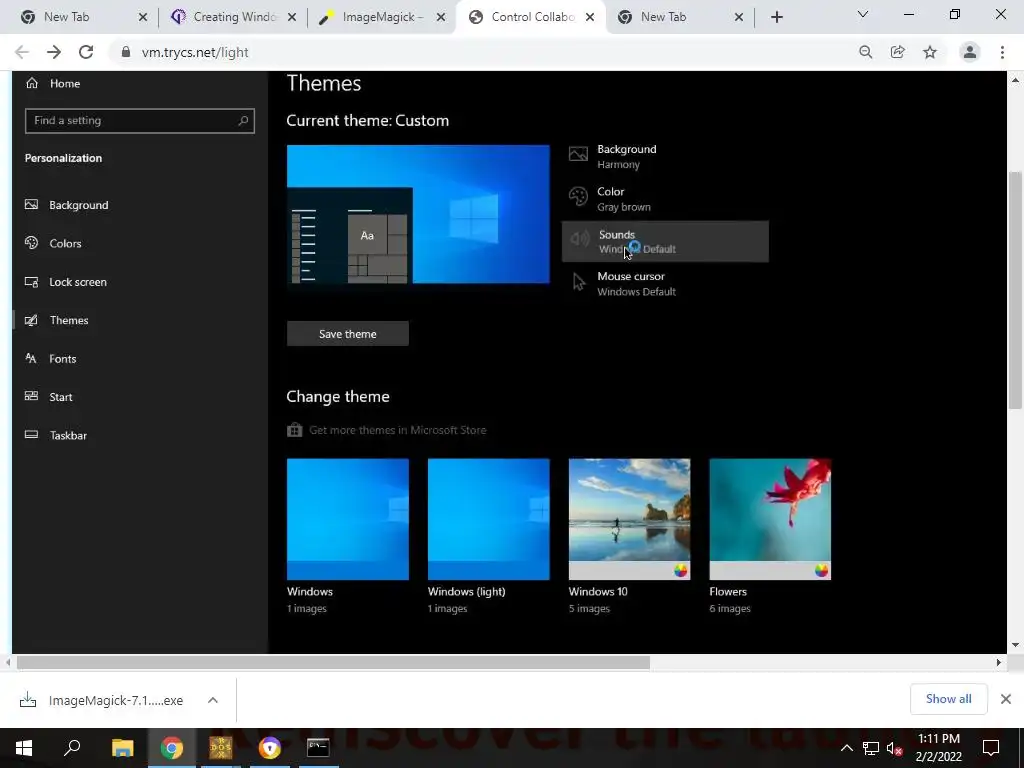
Task: Go forward in browser history
Action: pyautogui.click(x=54, y=52)
